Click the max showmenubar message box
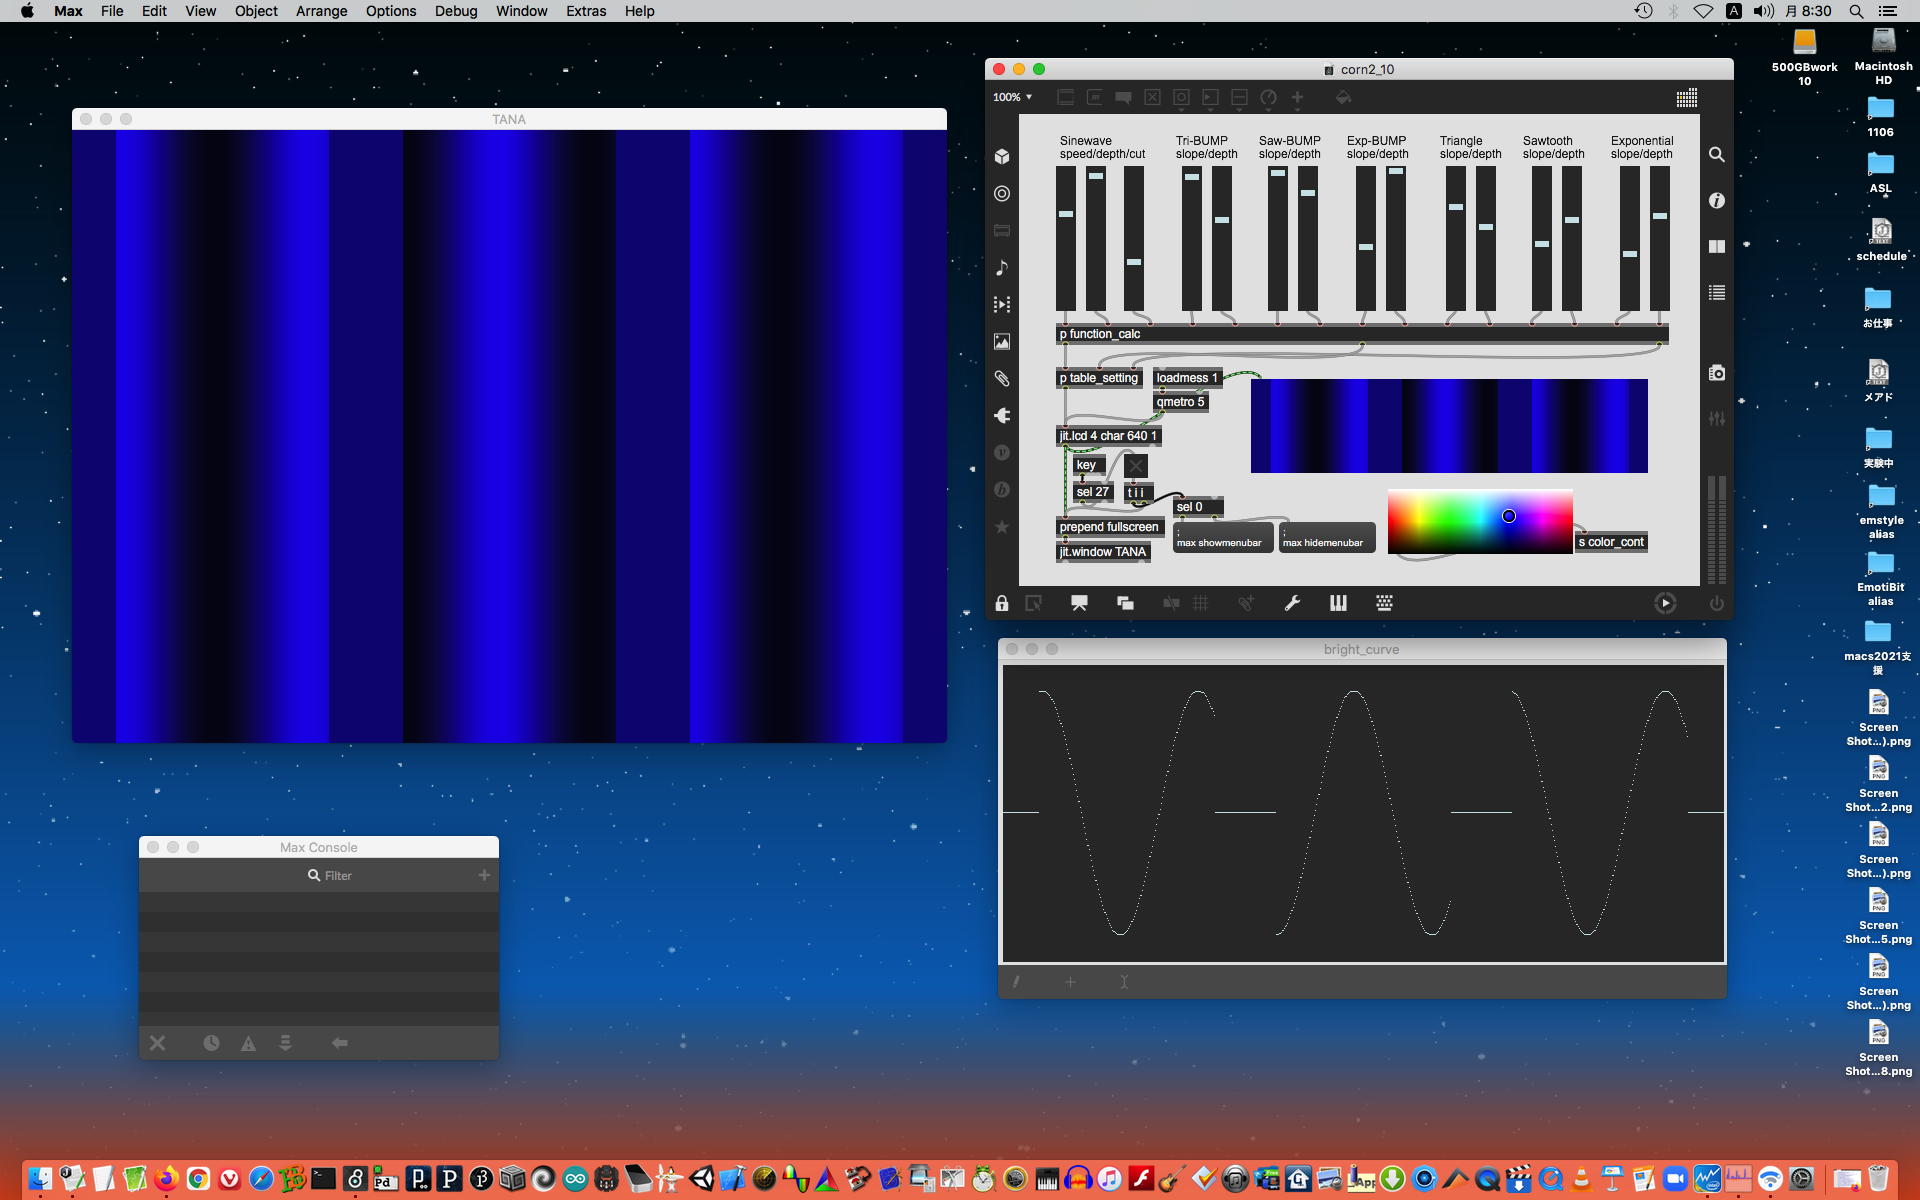This screenshot has height=1200, width=1920. pos(1222,538)
